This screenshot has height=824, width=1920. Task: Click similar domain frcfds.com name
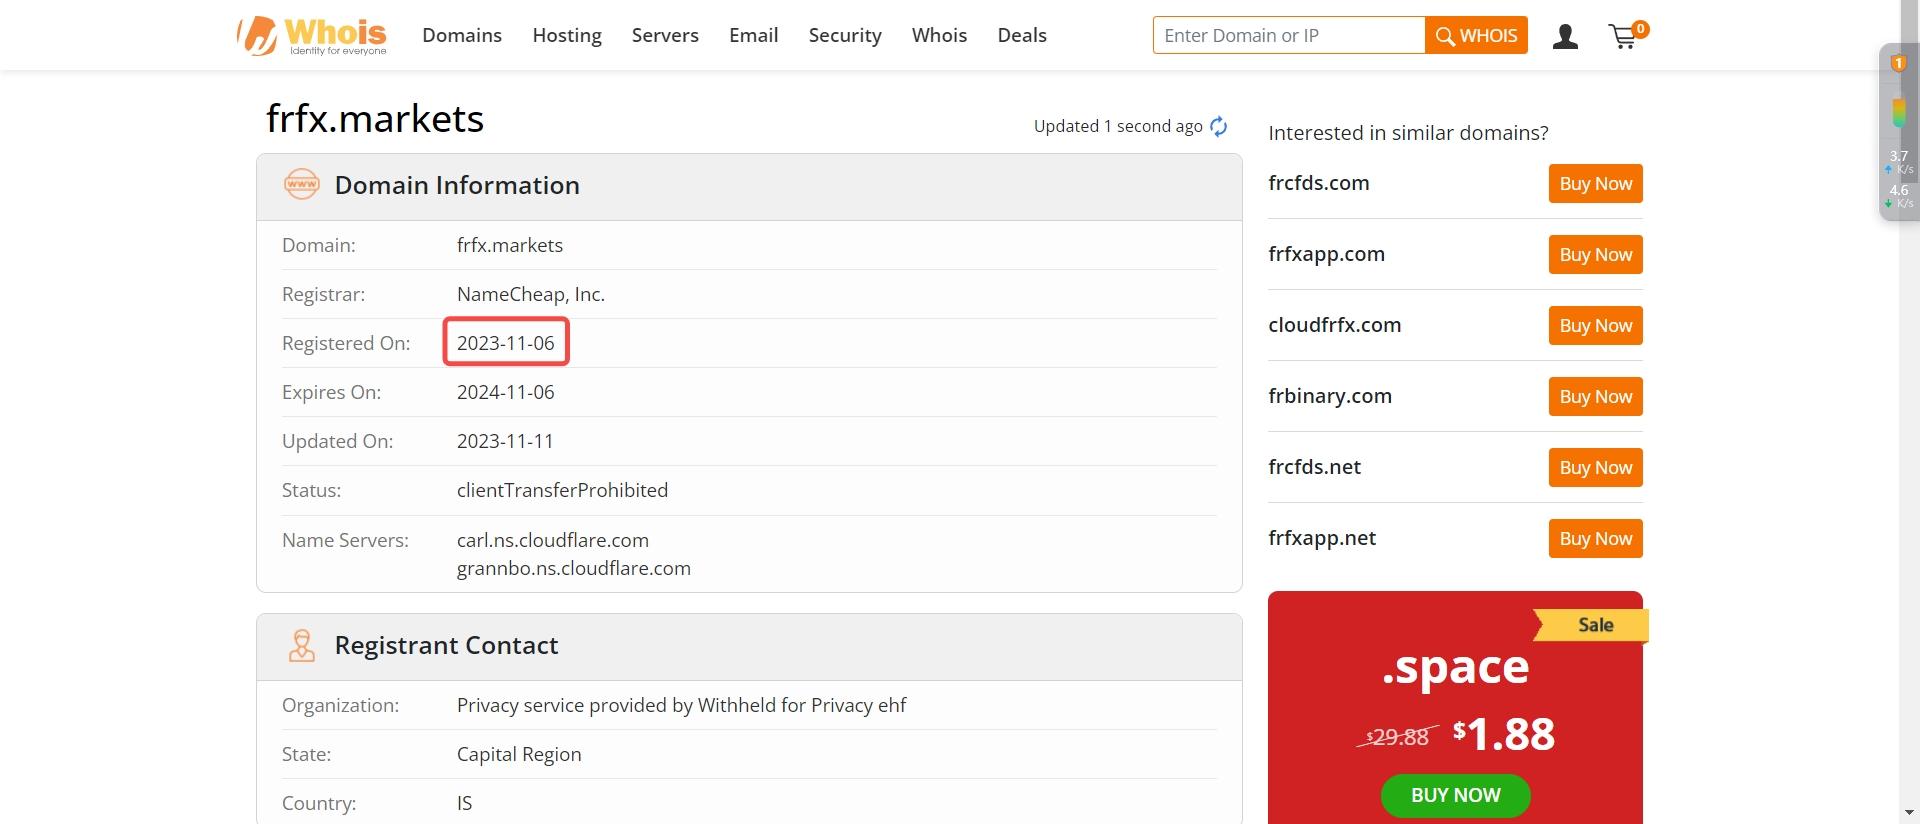click(1319, 183)
